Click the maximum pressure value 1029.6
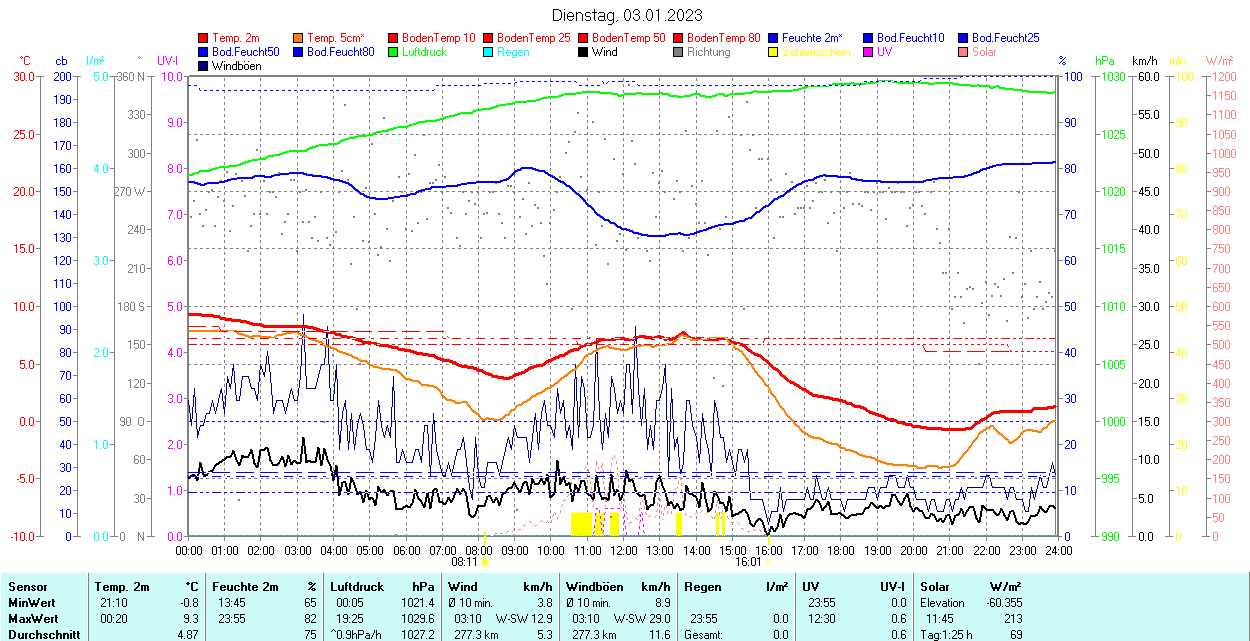The height and width of the screenshot is (641, 1250). point(418,619)
